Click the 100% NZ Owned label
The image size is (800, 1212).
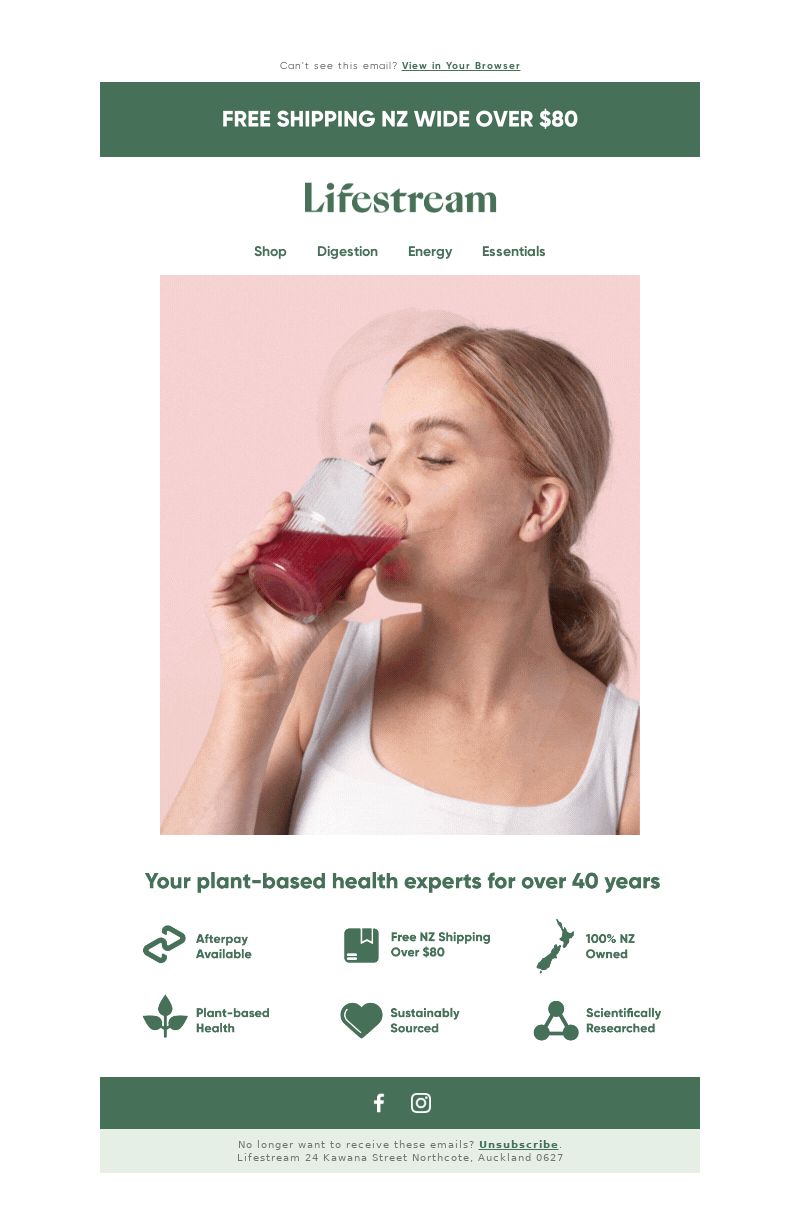pos(610,946)
